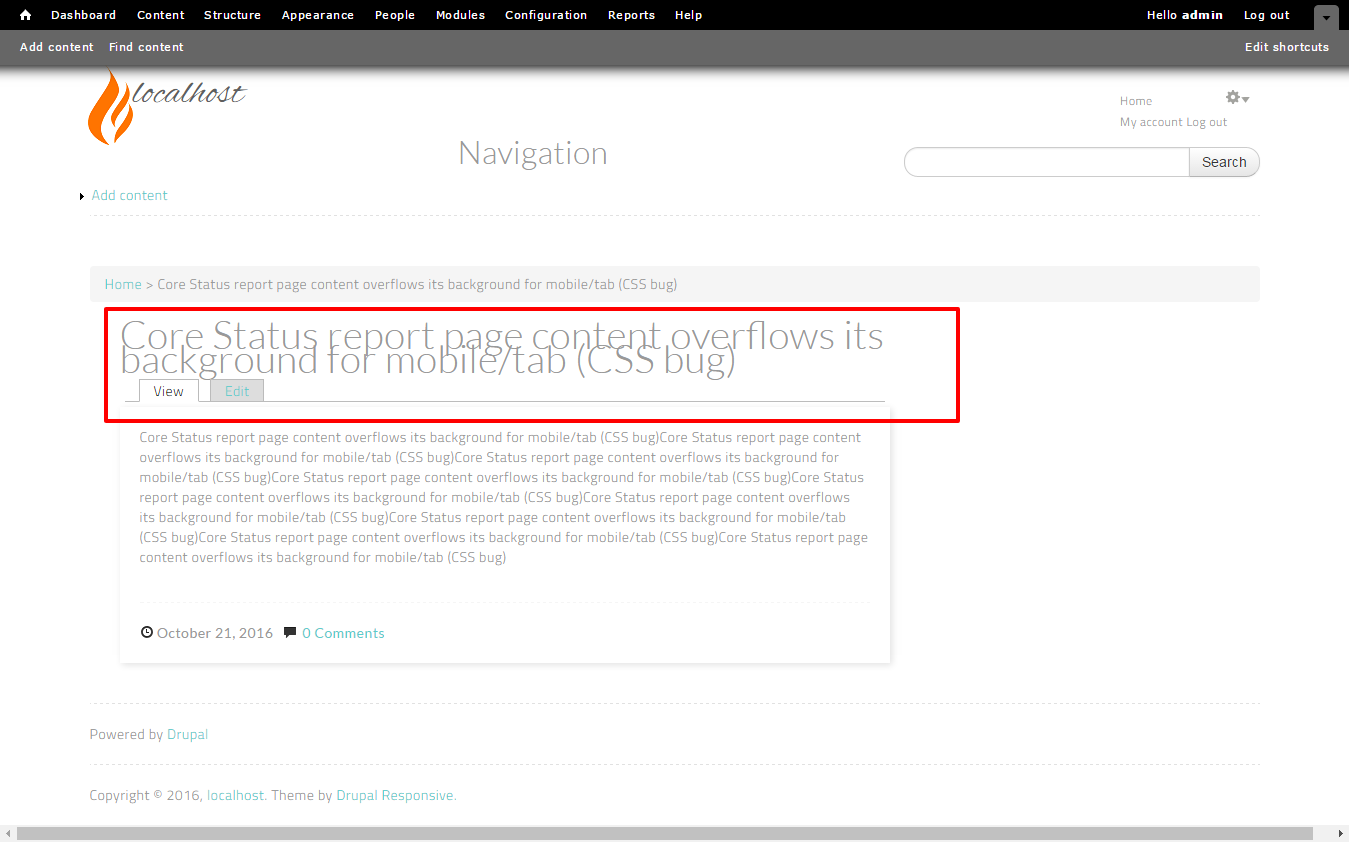The height and width of the screenshot is (842, 1349).
Task: Click the home icon in admin toolbar
Action: pos(26,15)
